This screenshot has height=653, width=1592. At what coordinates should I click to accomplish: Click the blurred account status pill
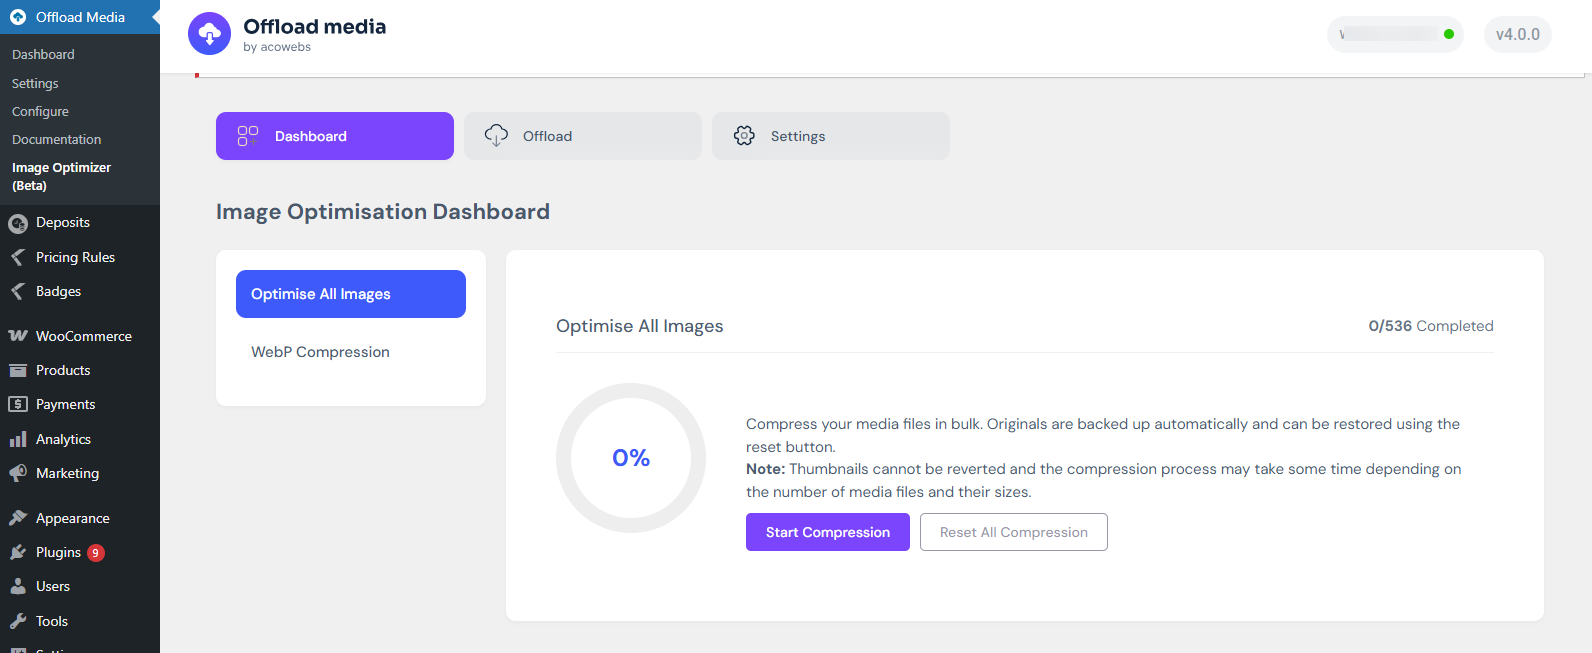pyautogui.click(x=1395, y=34)
